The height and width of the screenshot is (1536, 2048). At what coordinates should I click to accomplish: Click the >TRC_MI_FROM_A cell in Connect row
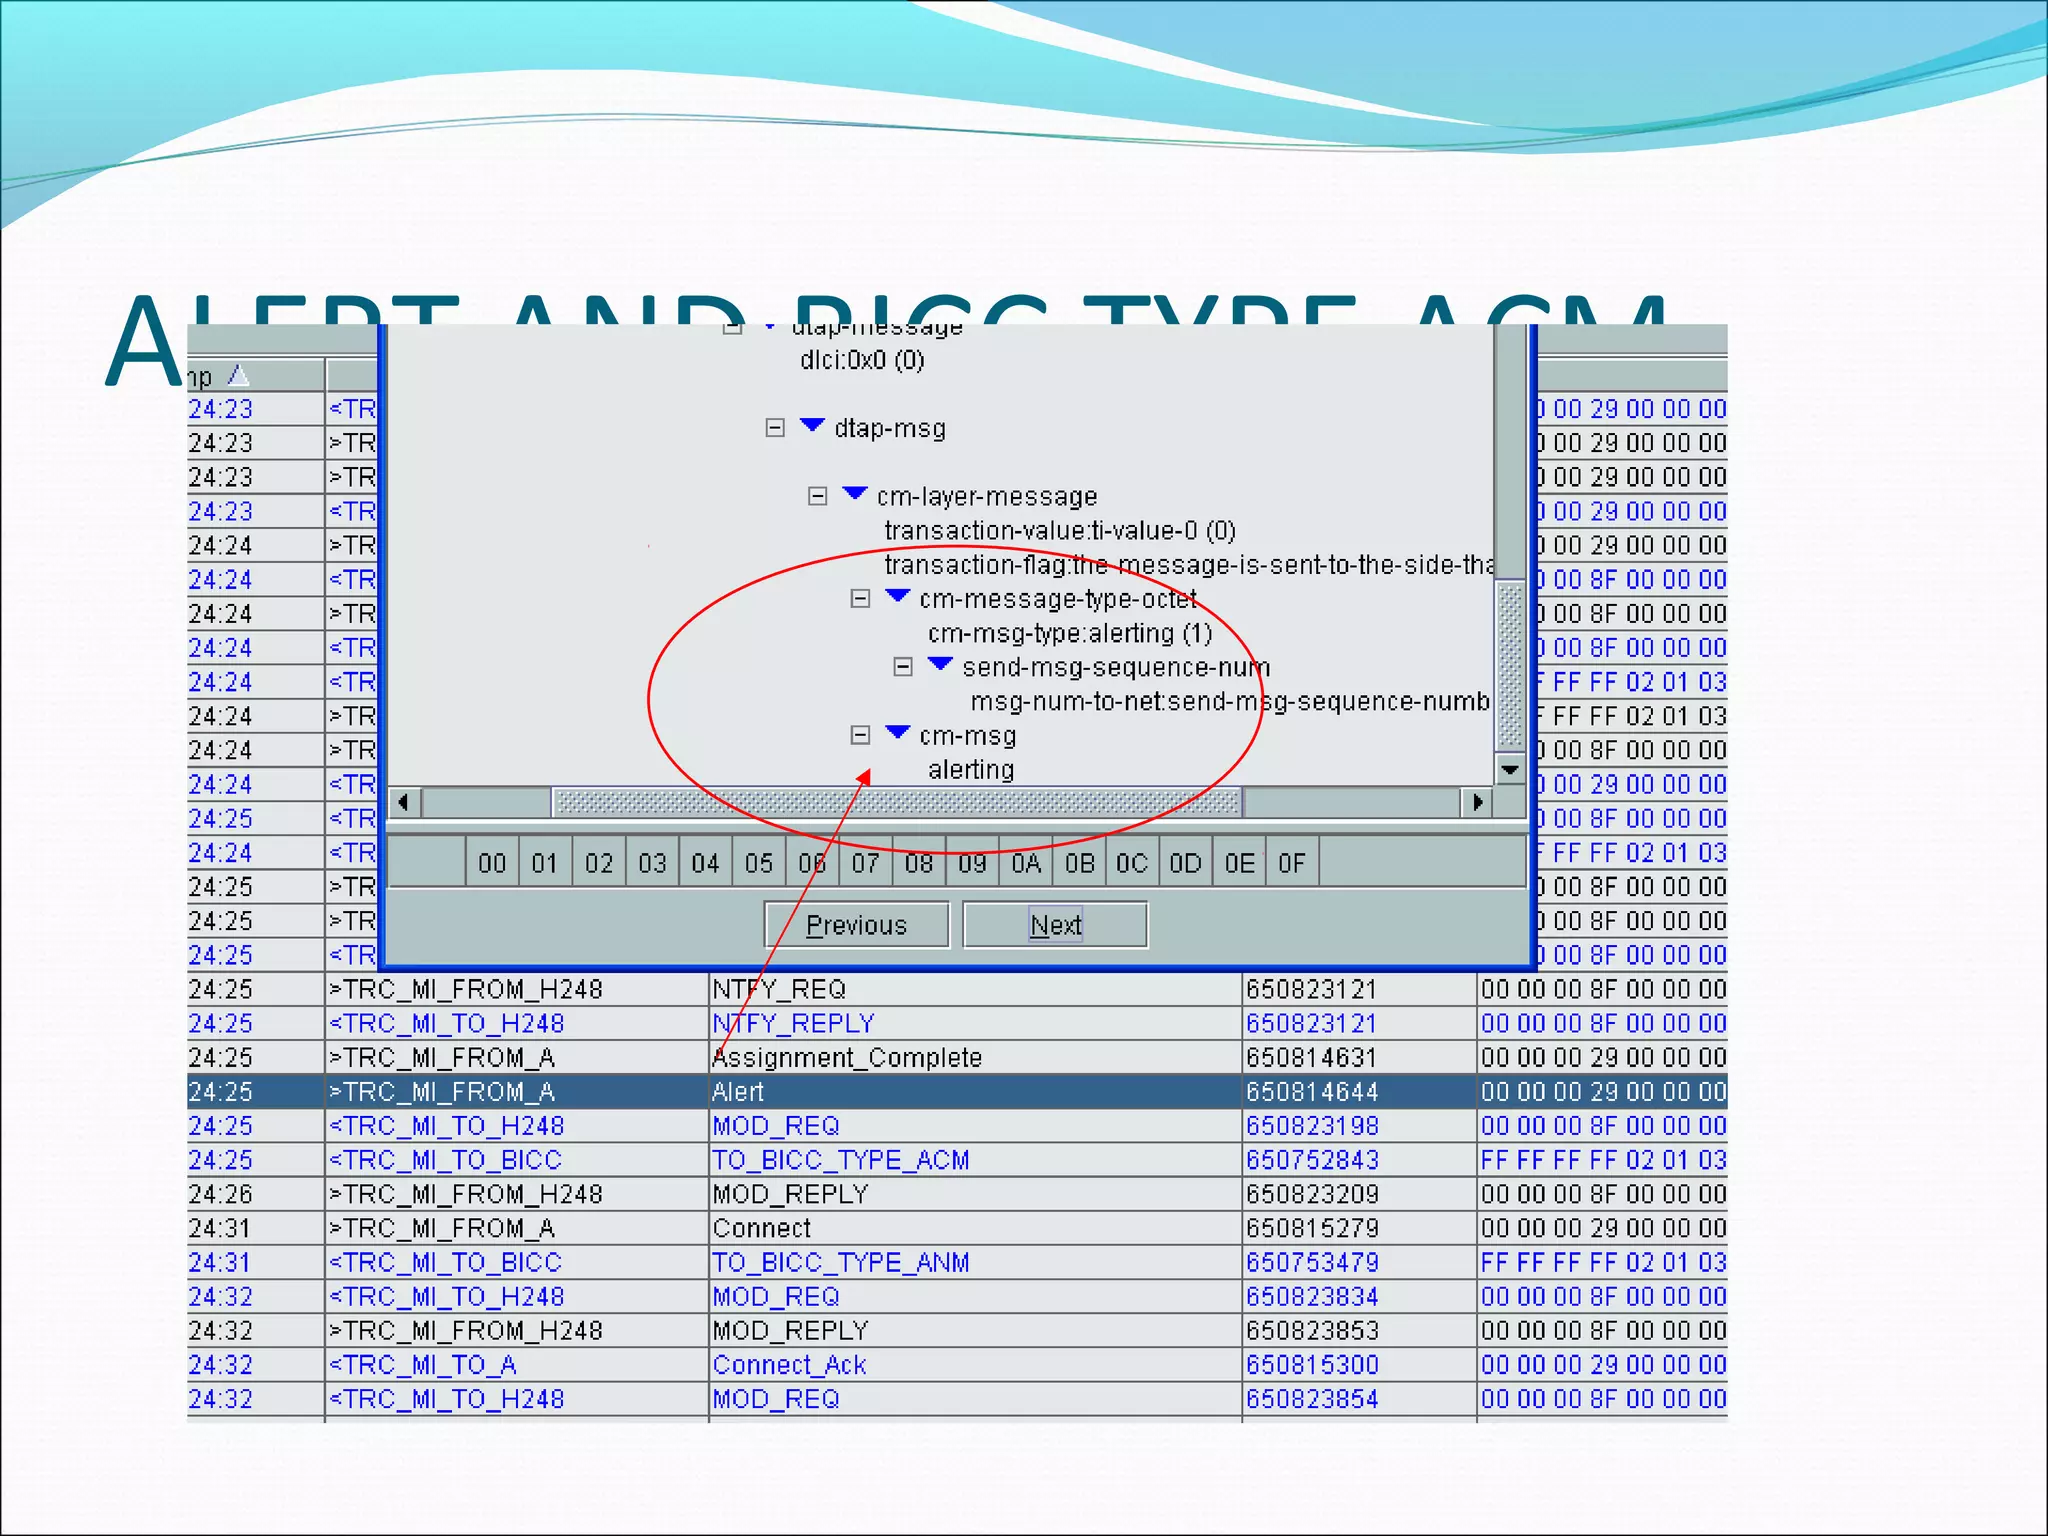(x=517, y=1228)
